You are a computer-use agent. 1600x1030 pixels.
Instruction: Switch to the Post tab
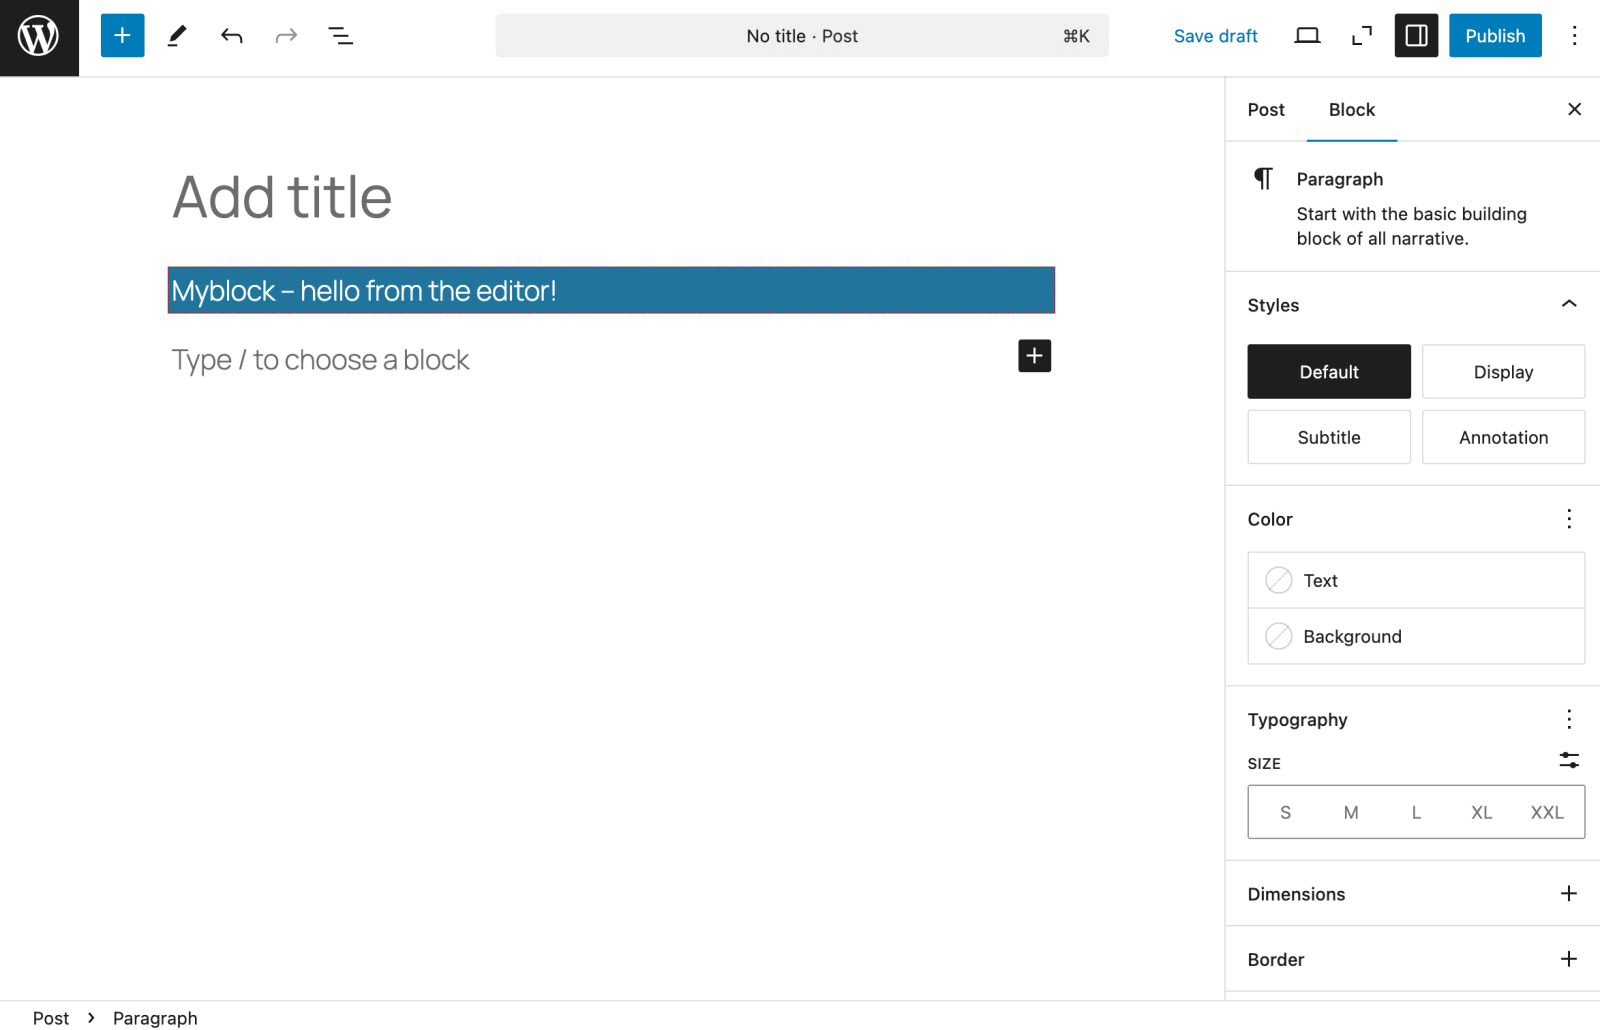(x=1266, y=110)
